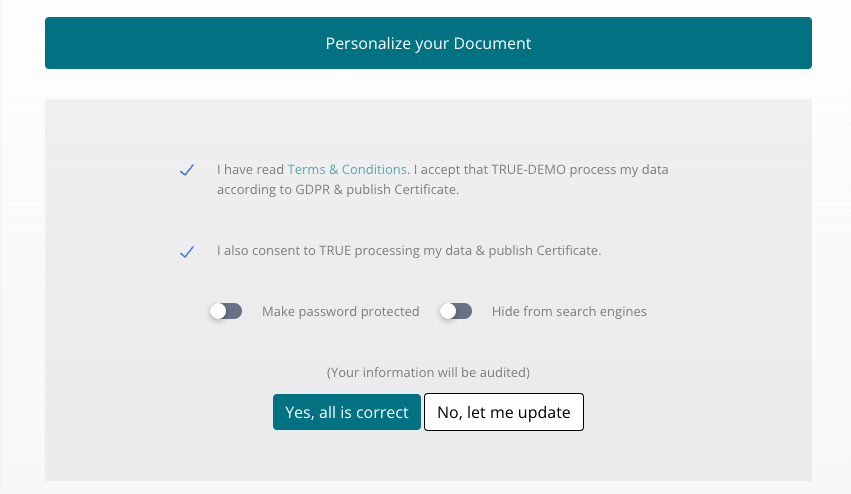Click the Hide from search engines label

(x=569, y=312)
